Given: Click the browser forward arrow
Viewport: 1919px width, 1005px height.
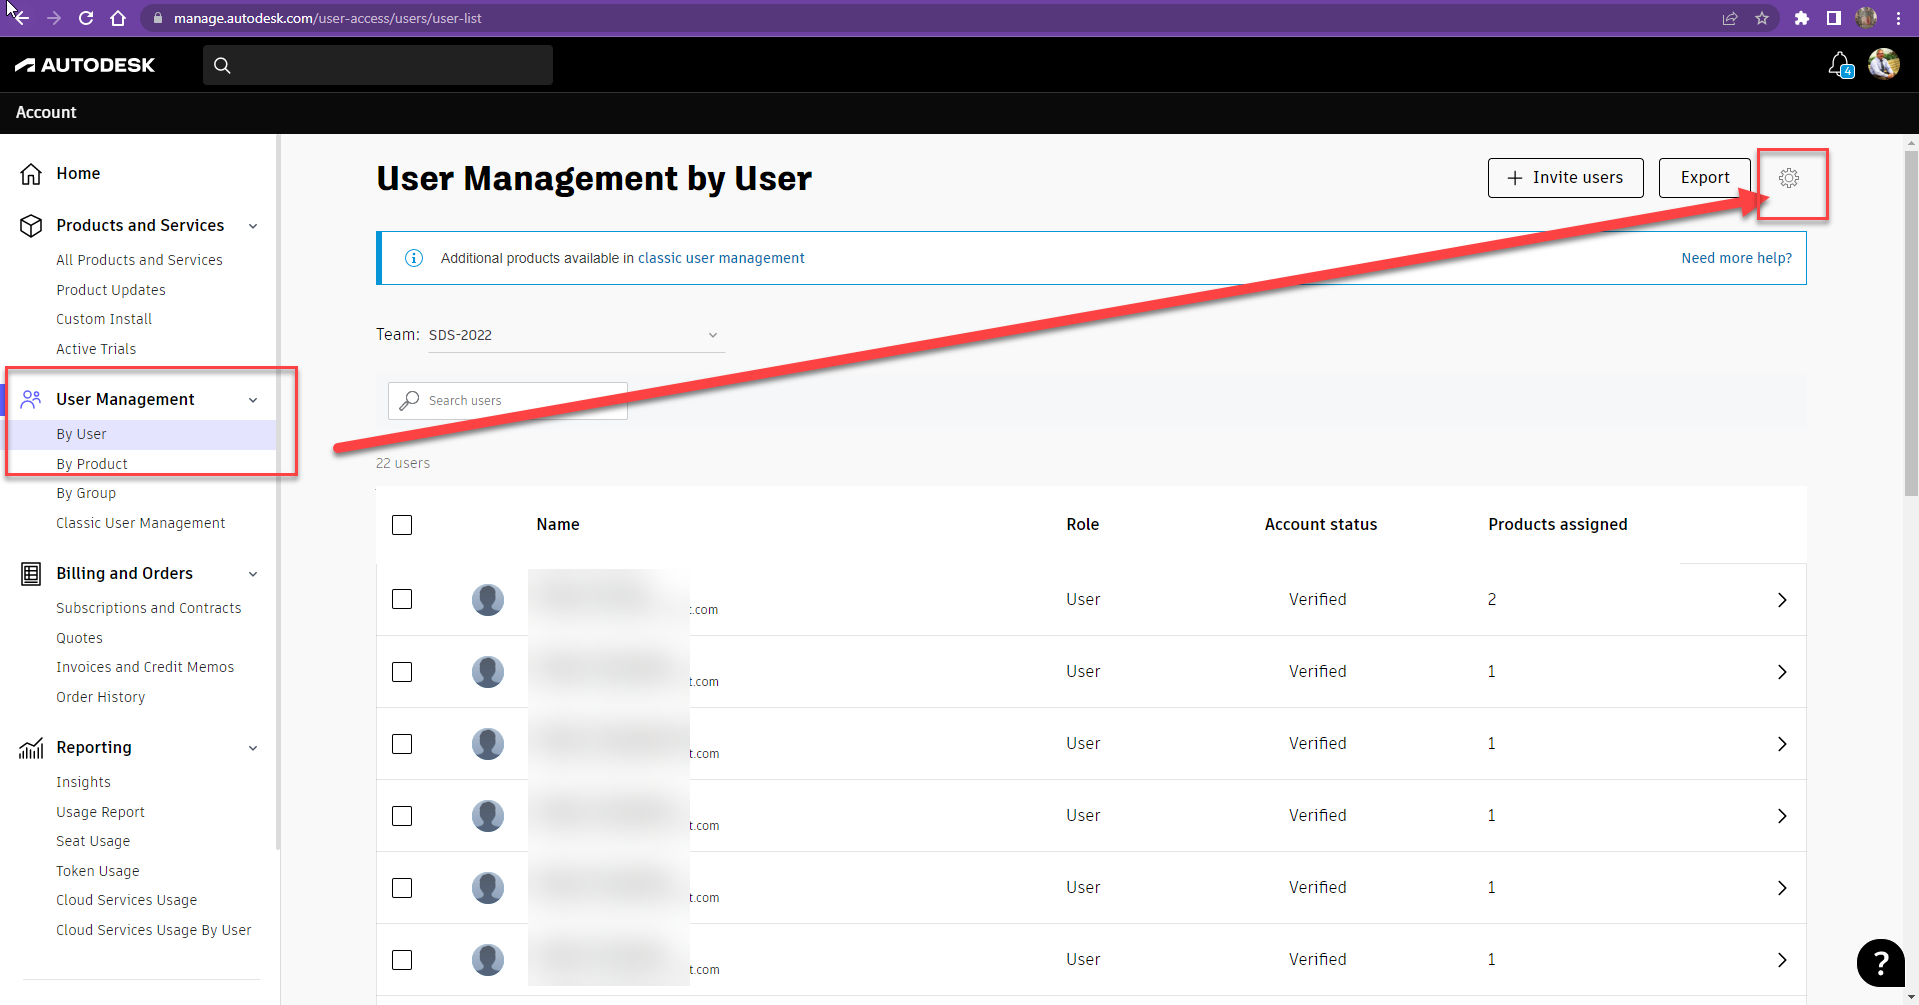Looking at the screenshot, I should click(x=54, y=18).
